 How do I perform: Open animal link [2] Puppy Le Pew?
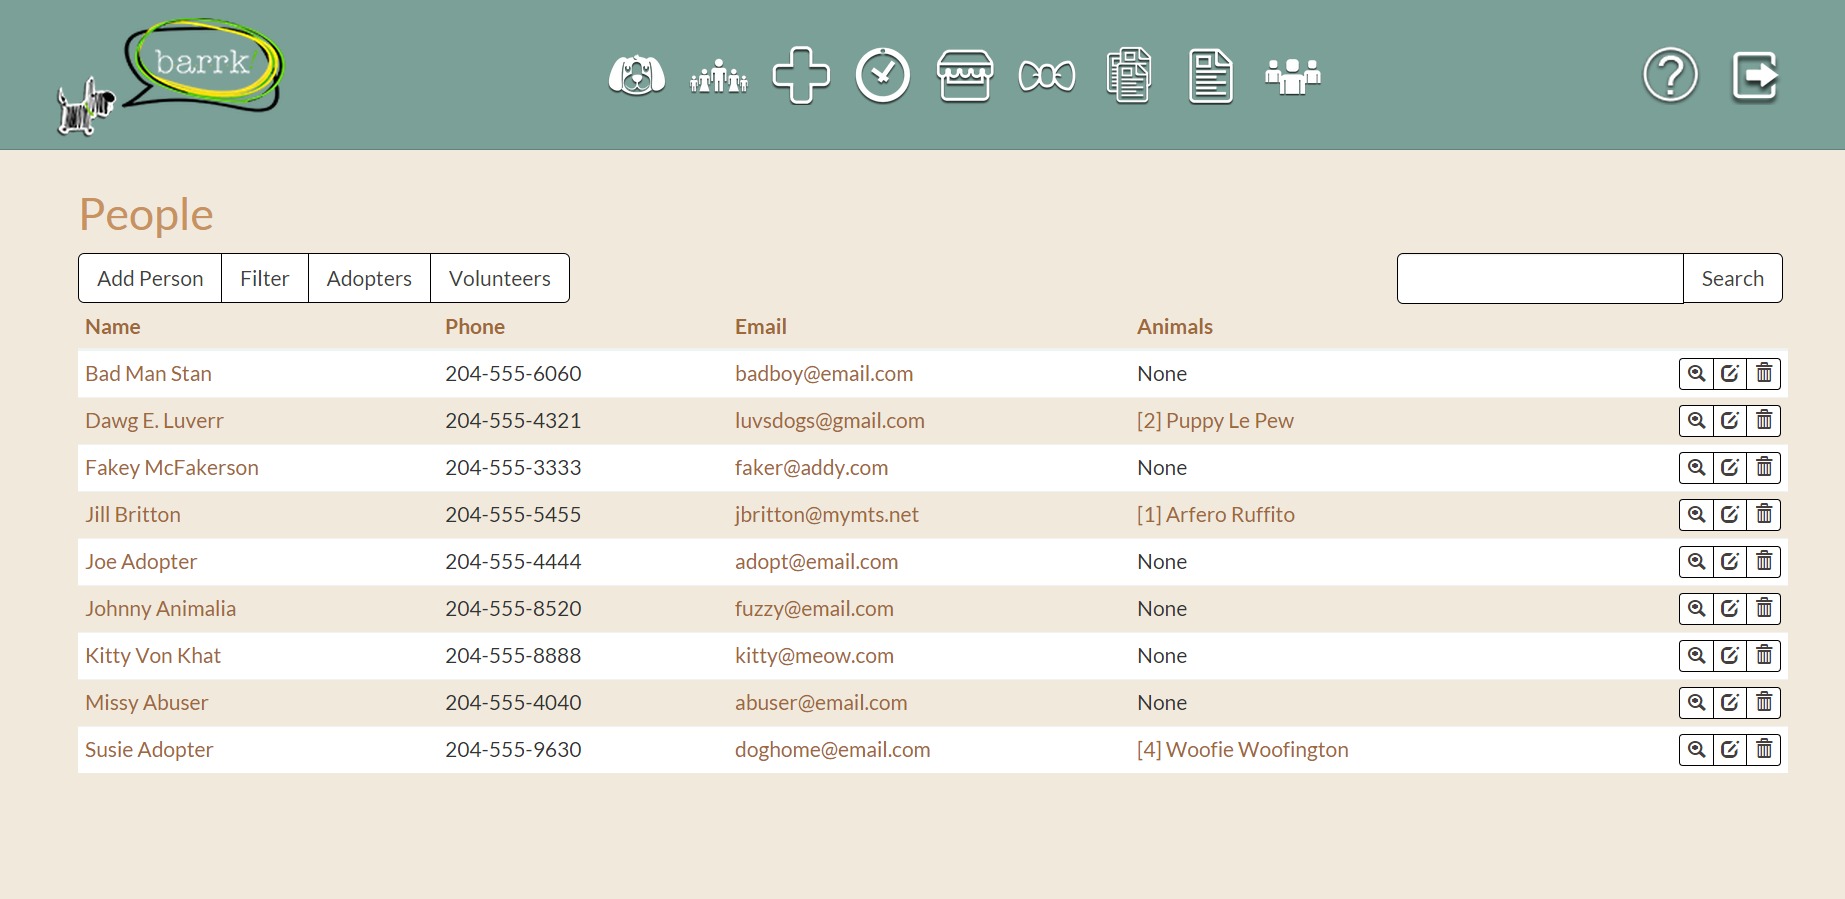(1215, 421)
